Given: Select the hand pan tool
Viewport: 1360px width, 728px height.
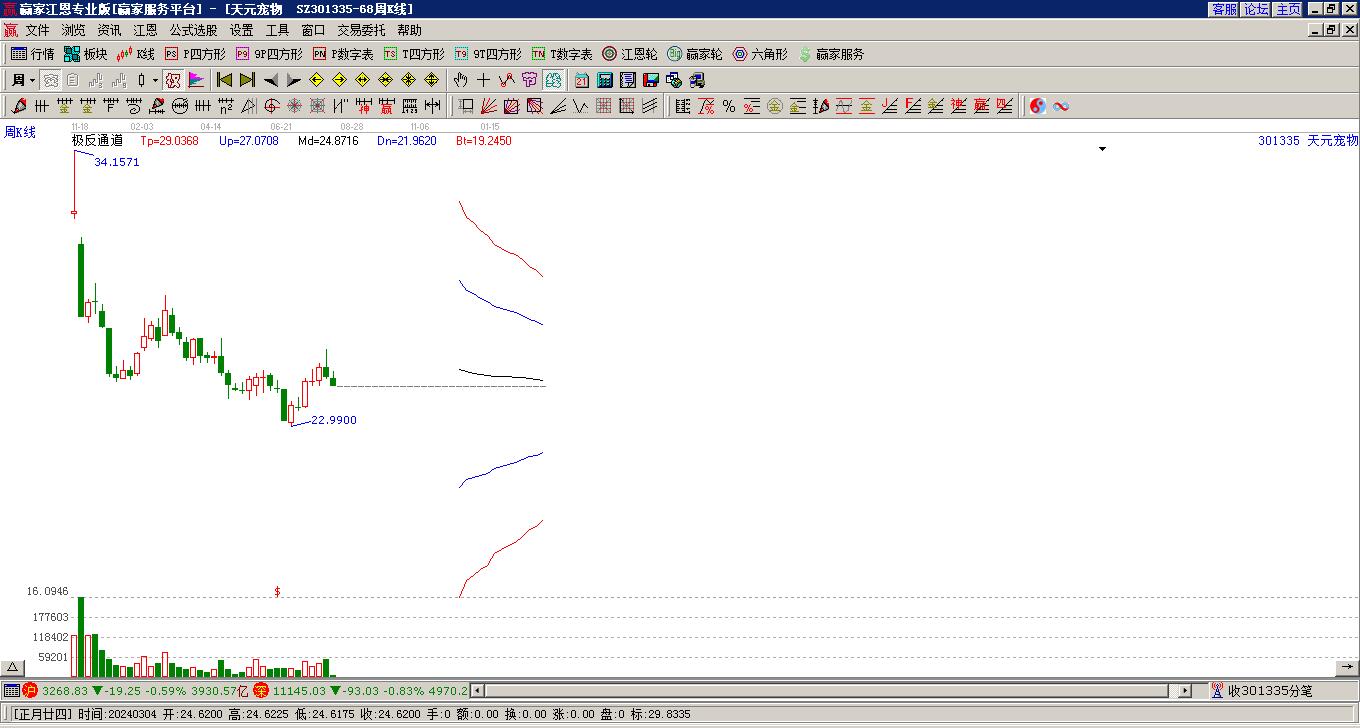Looking at the screenshot, I should click(460, 80).
